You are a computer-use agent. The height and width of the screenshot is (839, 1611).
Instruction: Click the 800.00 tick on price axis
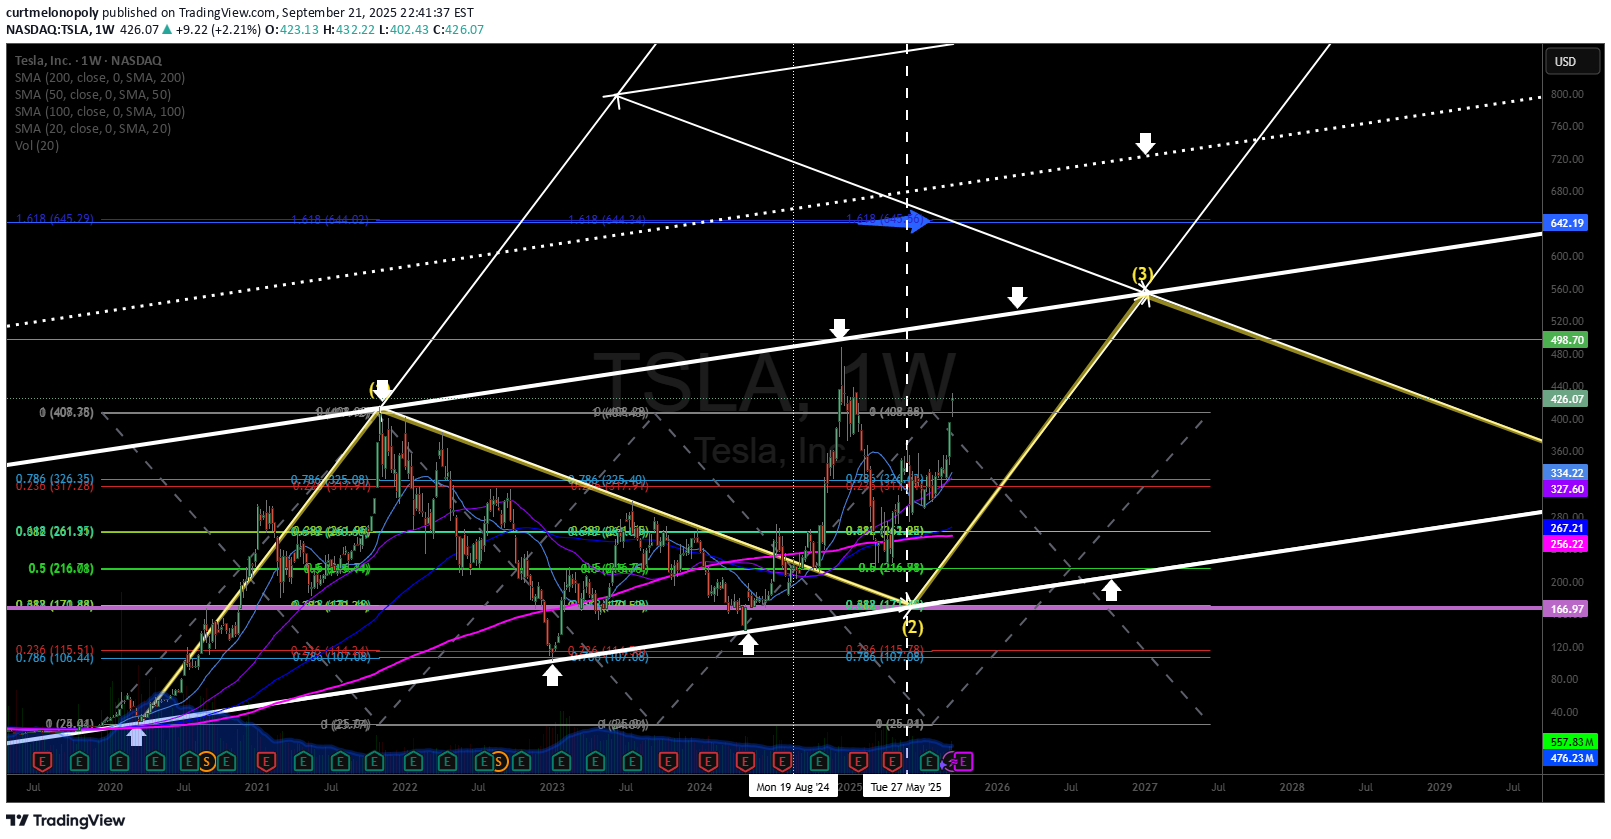(x=1567, y=94)
